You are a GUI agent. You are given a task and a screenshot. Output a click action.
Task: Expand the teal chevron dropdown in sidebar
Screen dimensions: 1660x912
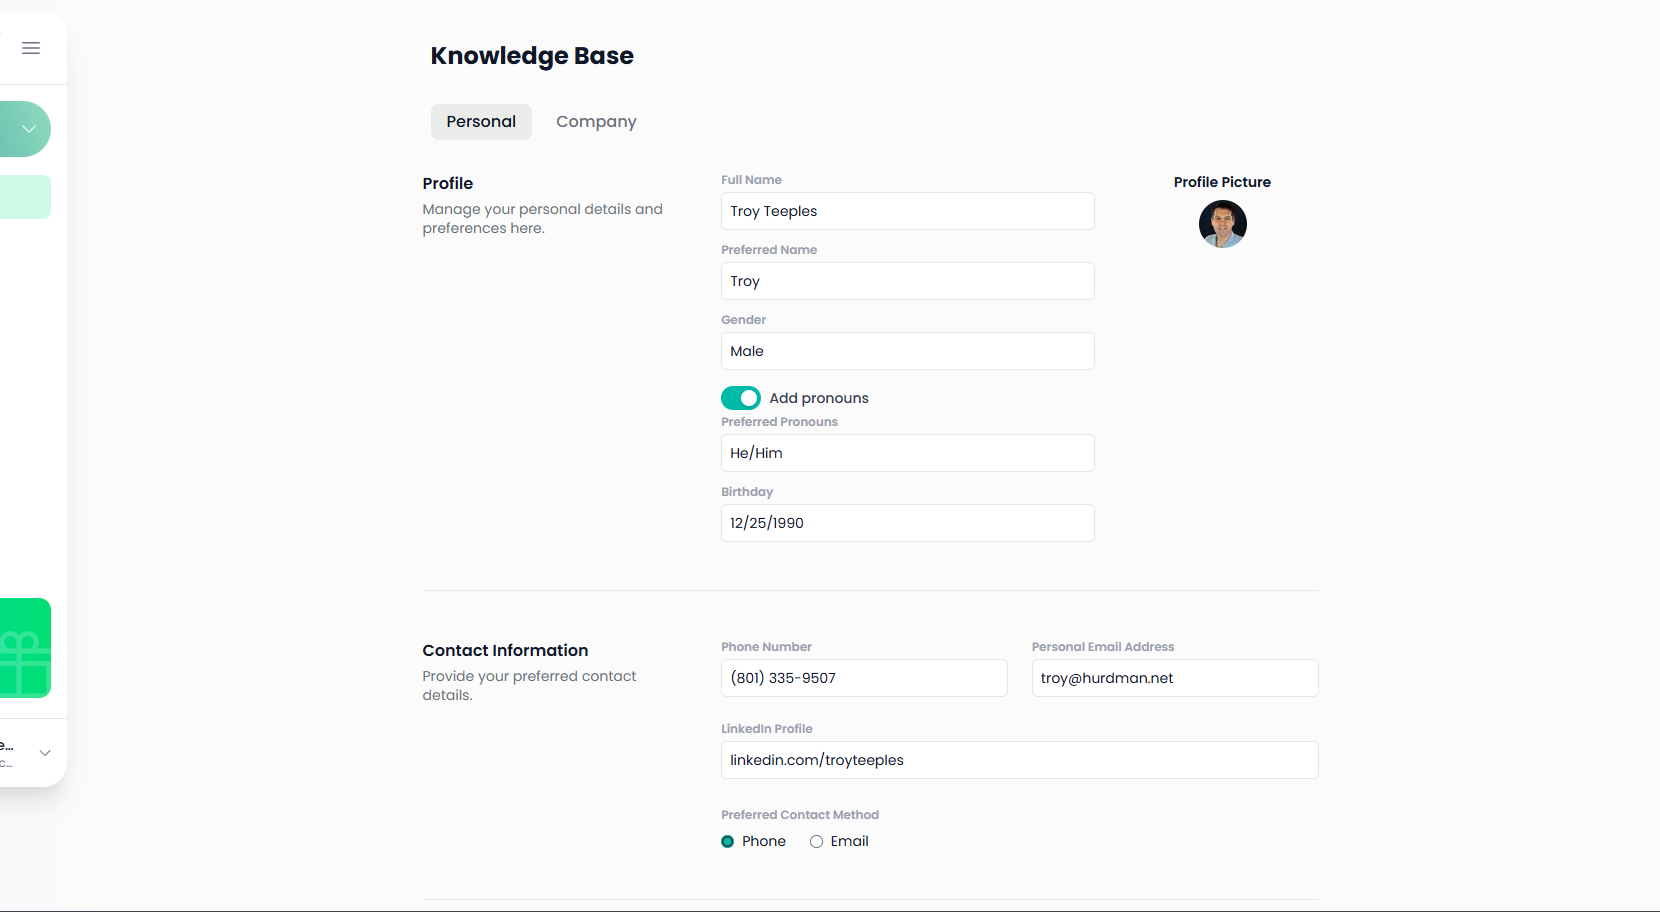coord(29,129)
